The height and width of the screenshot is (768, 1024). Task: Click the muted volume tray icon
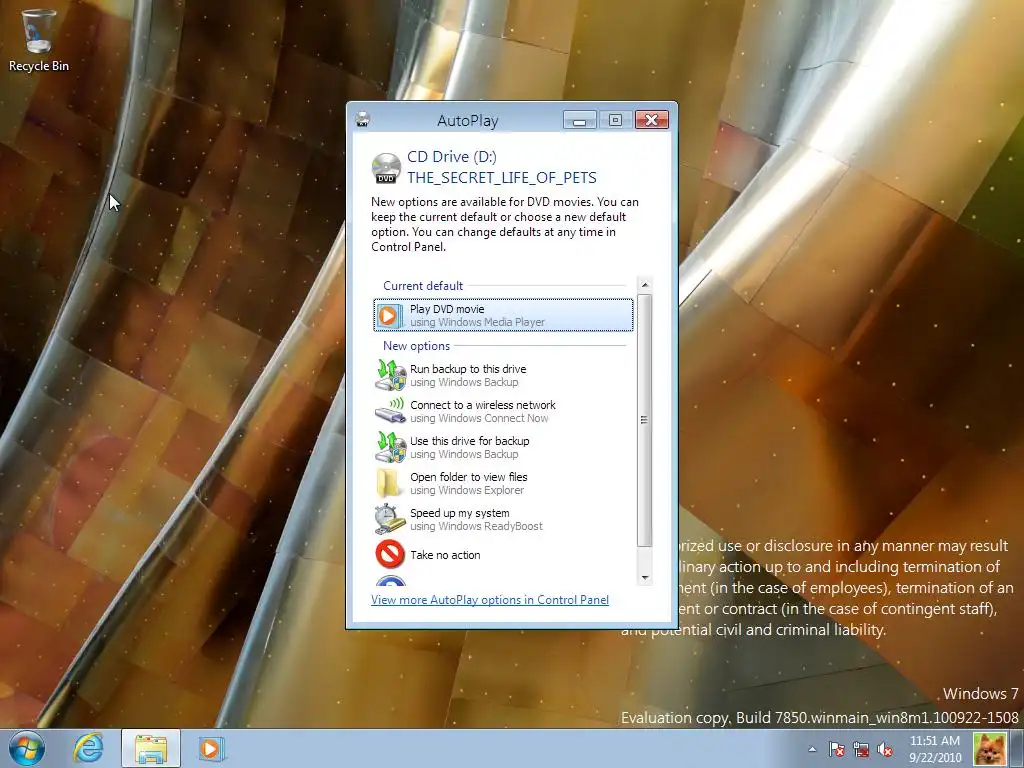click(x=885, y=749)
